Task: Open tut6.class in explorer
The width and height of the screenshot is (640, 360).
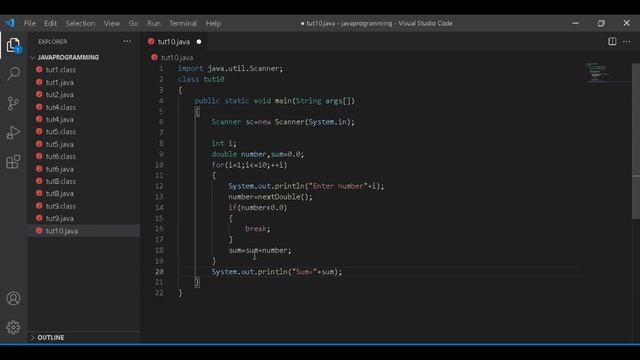Action: 61,156
